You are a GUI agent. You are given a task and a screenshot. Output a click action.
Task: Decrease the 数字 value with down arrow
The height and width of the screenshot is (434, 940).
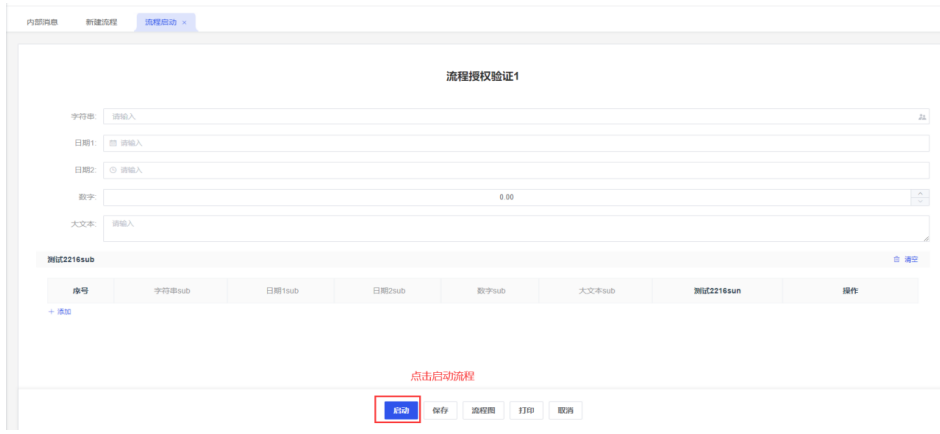click(x=920, y=201)
